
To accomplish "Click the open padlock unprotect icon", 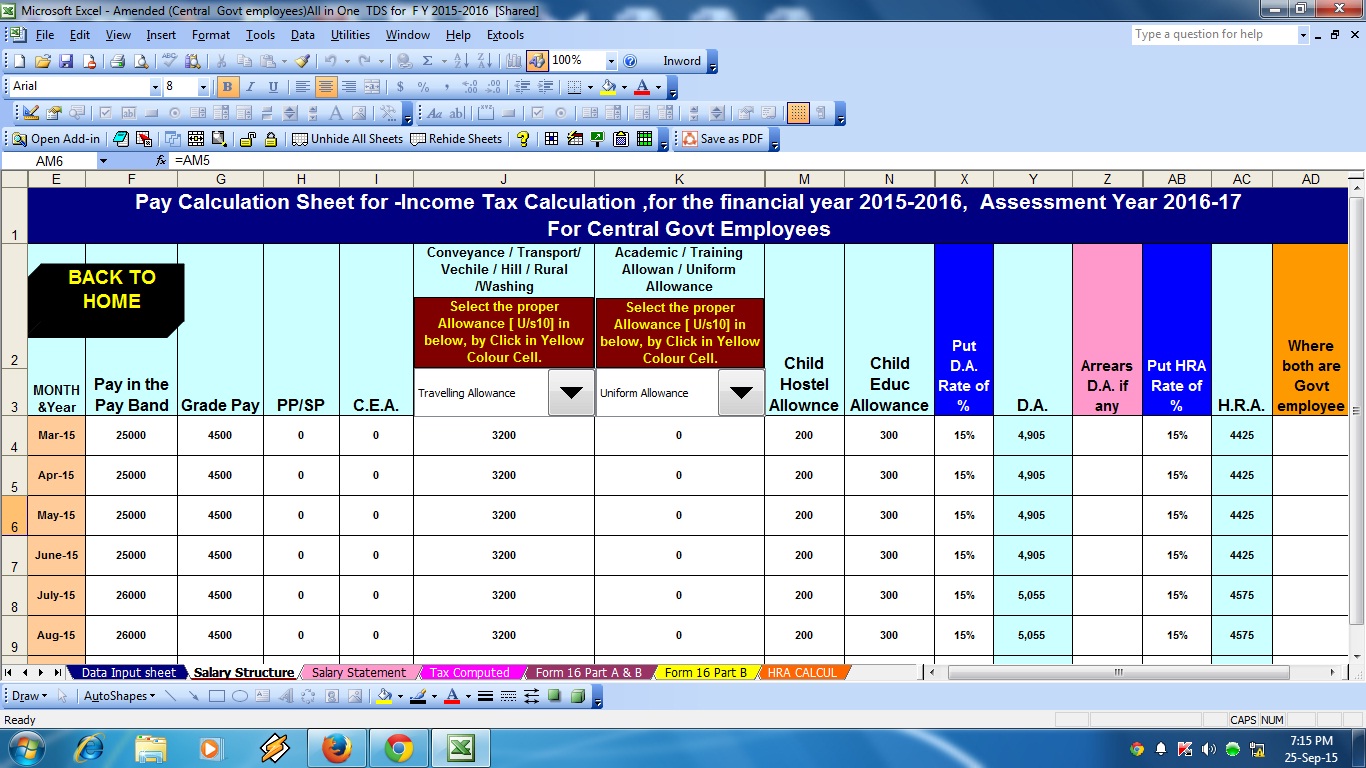I will point(247,139).
